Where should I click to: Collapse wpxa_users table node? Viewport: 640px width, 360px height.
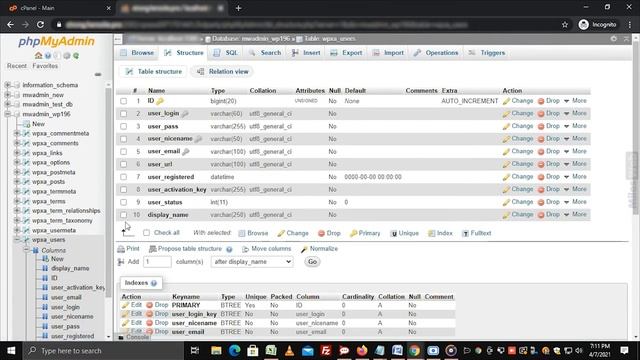tap(17, 240)
